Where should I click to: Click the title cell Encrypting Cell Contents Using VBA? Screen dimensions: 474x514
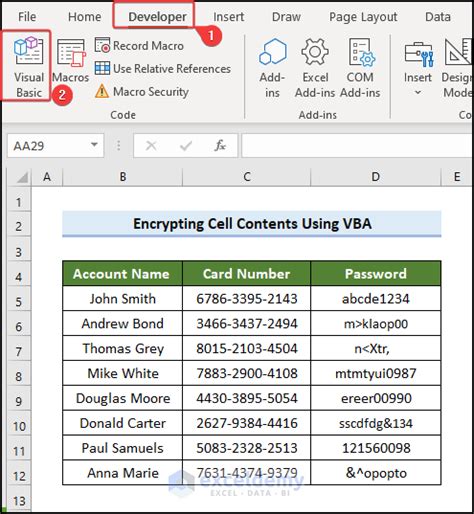coord(252,224)
